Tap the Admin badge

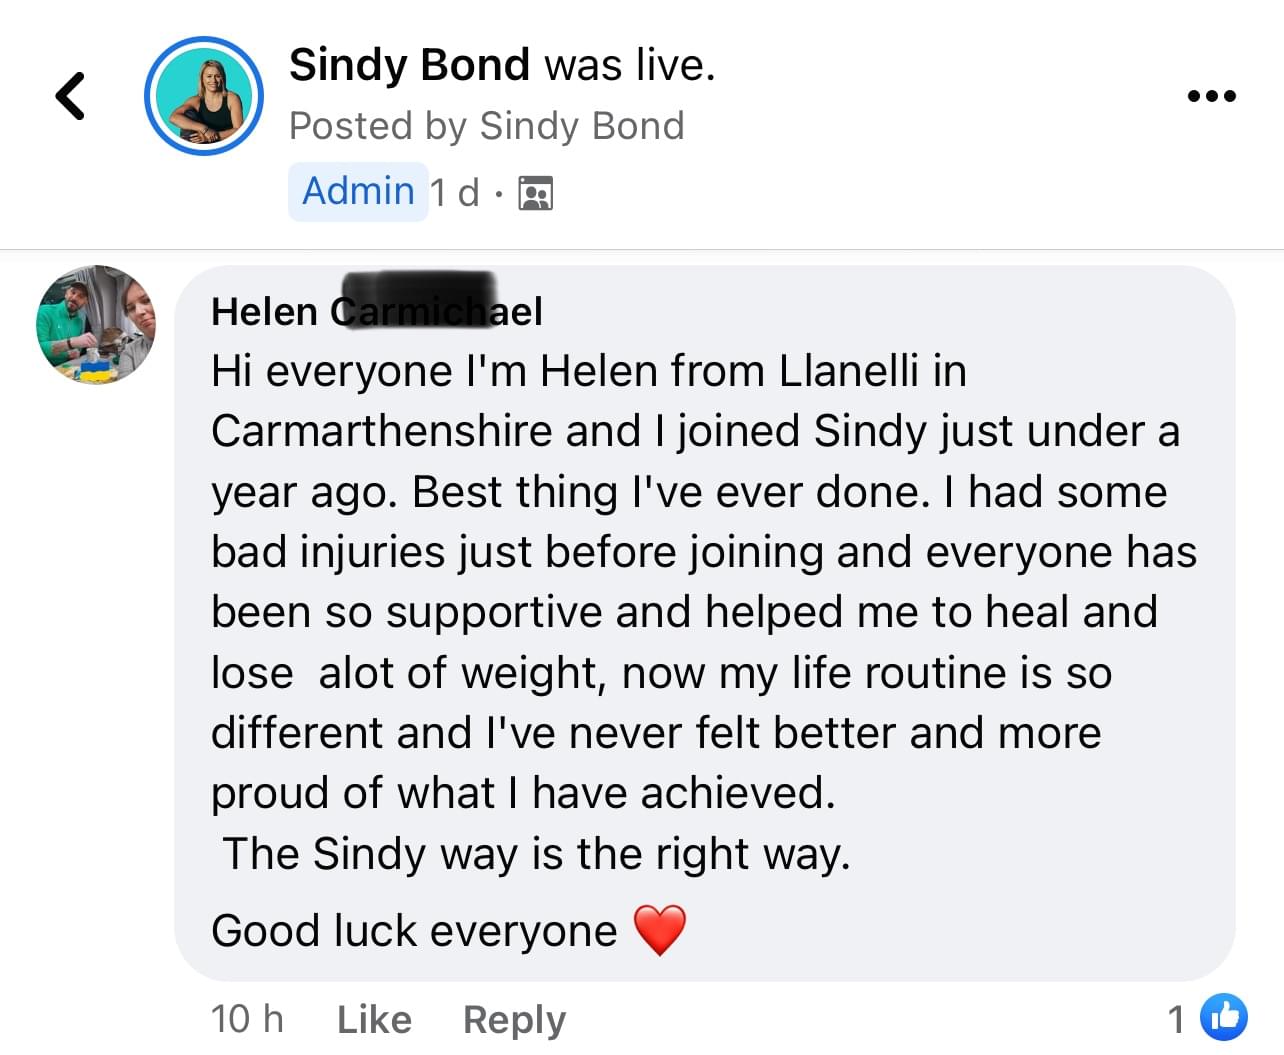pos(358,191)
